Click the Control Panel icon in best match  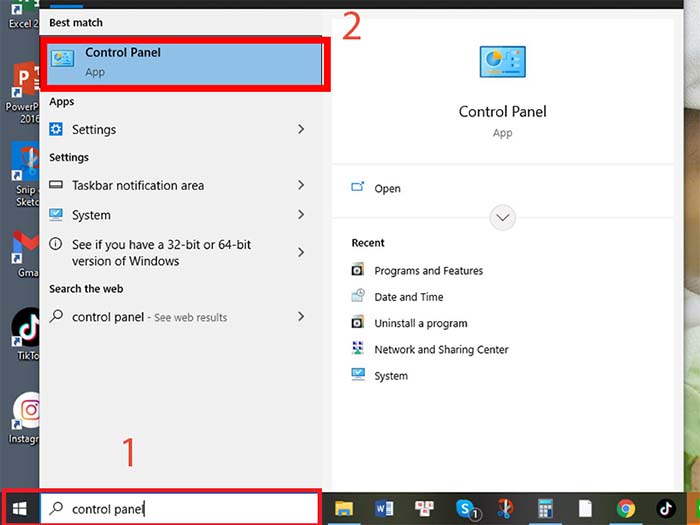pyautogui.click(x=62, y=58)
